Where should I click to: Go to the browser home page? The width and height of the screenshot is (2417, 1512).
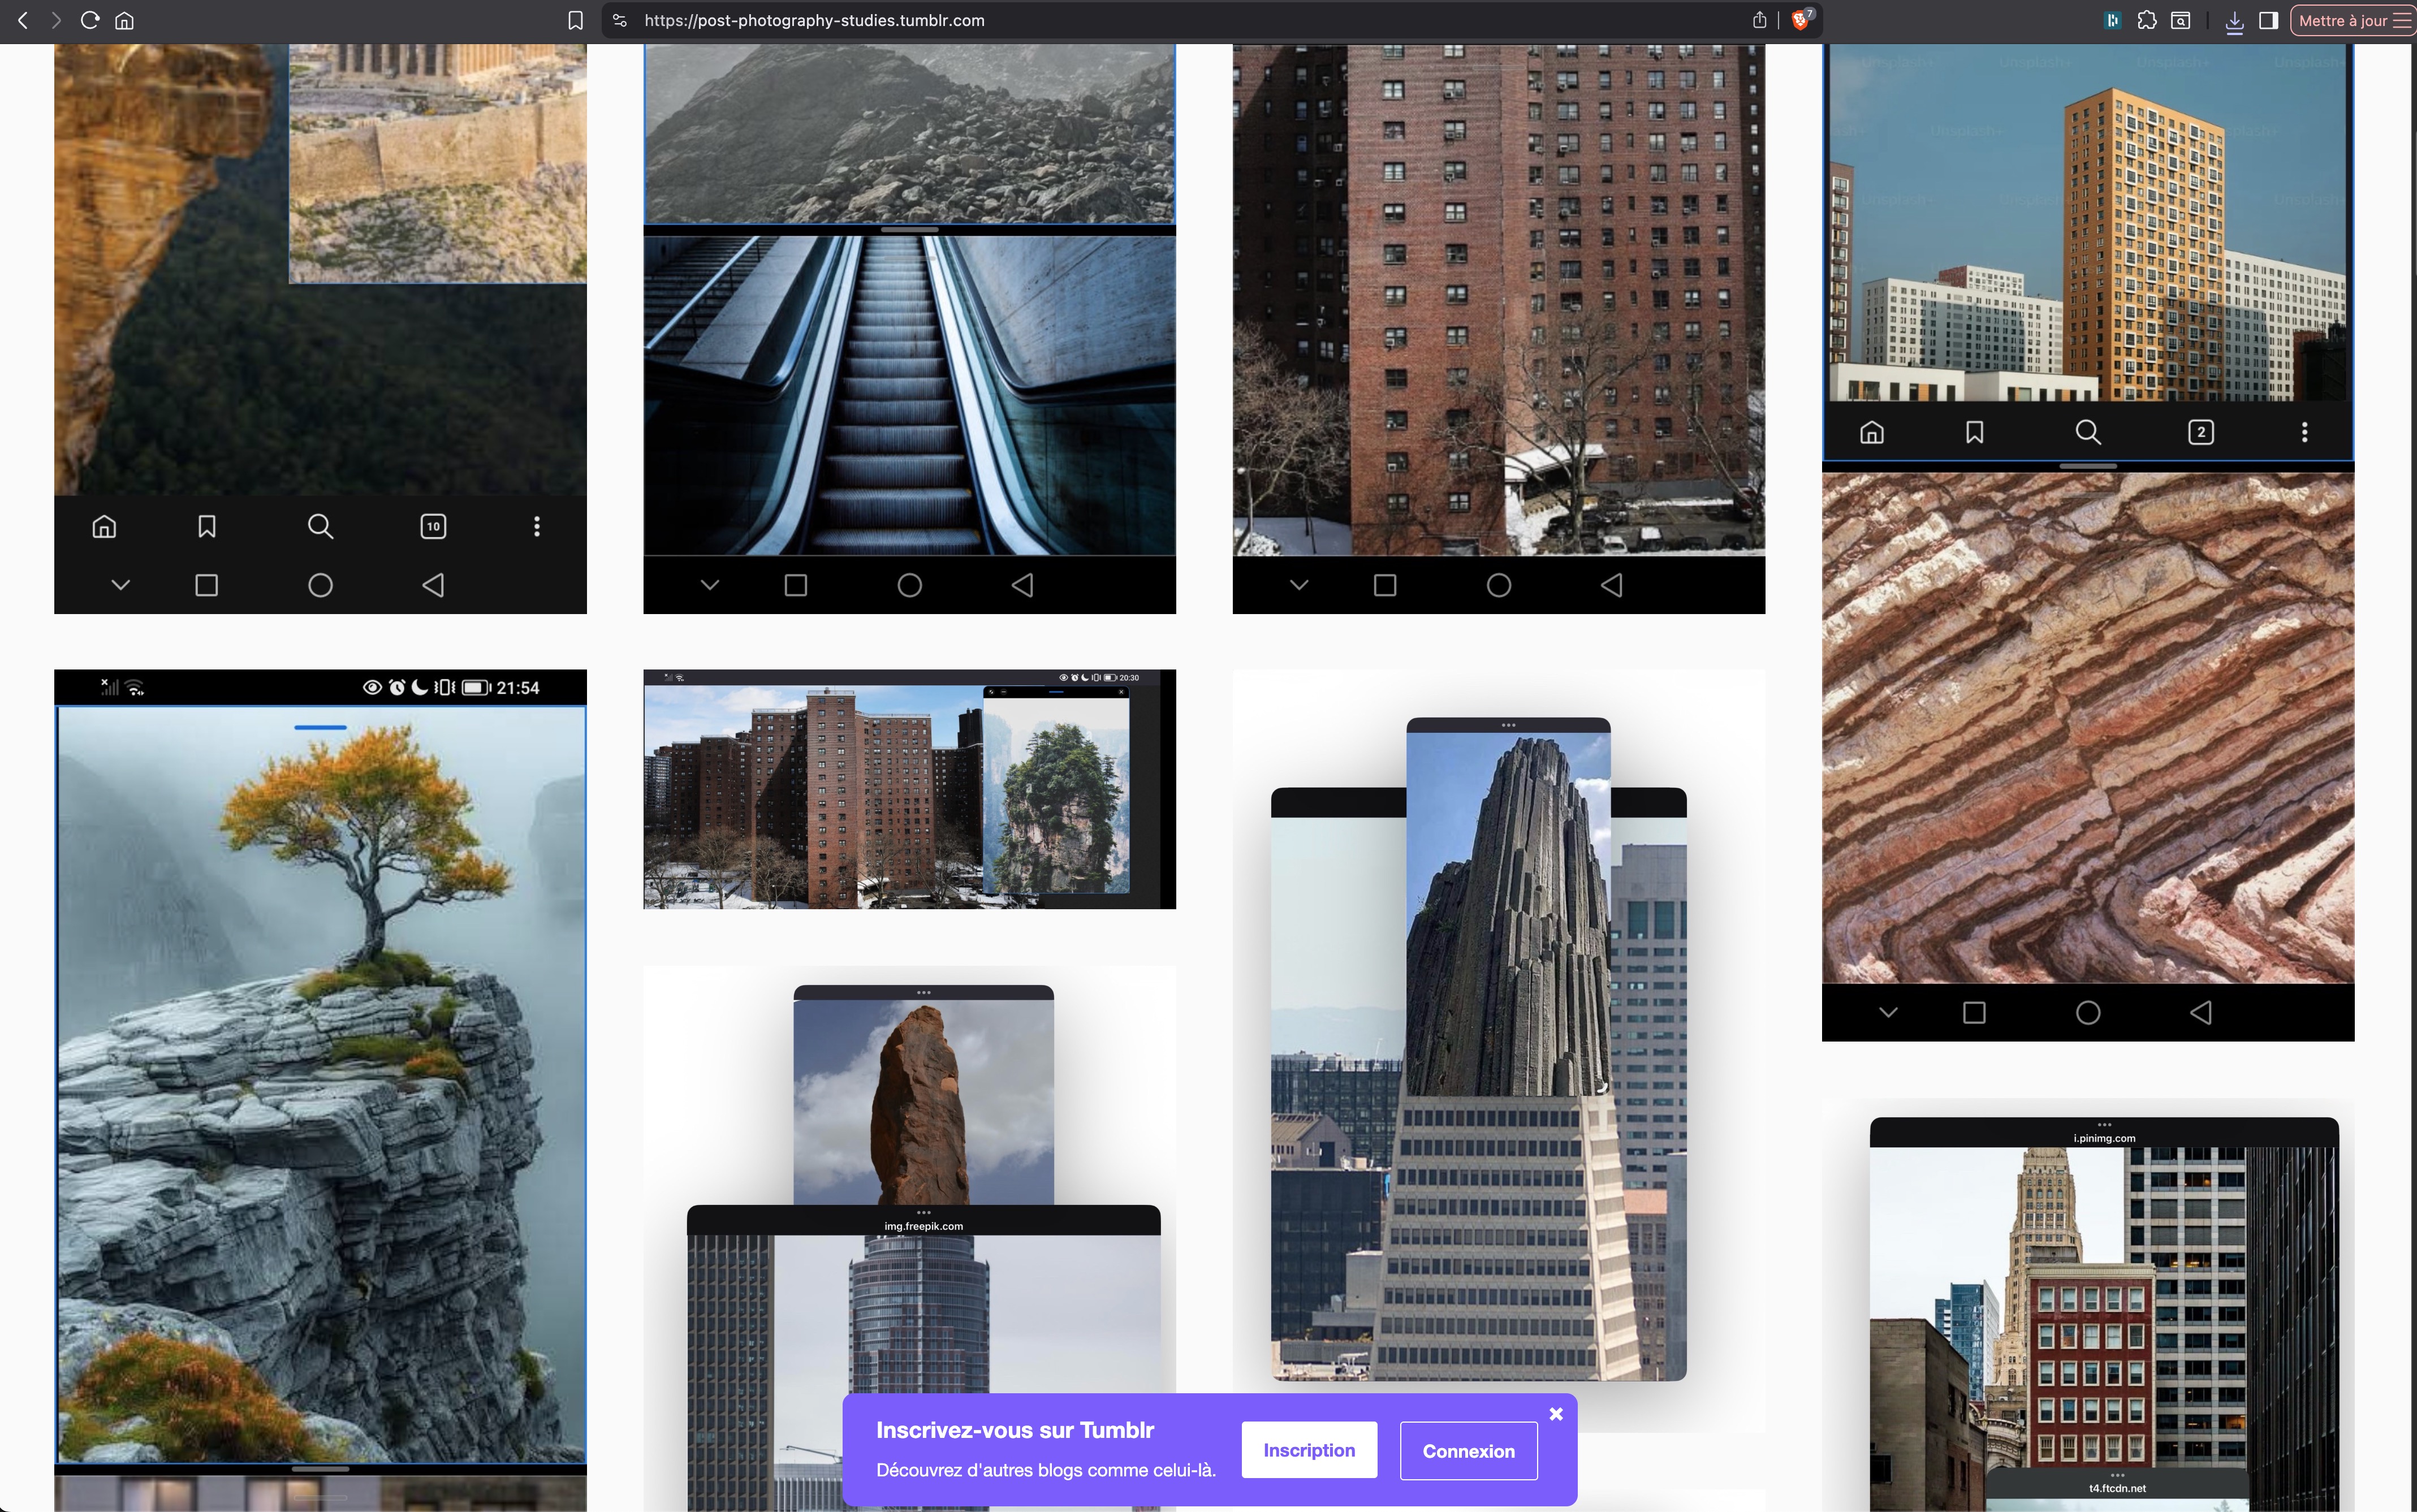tap(124, 20)
